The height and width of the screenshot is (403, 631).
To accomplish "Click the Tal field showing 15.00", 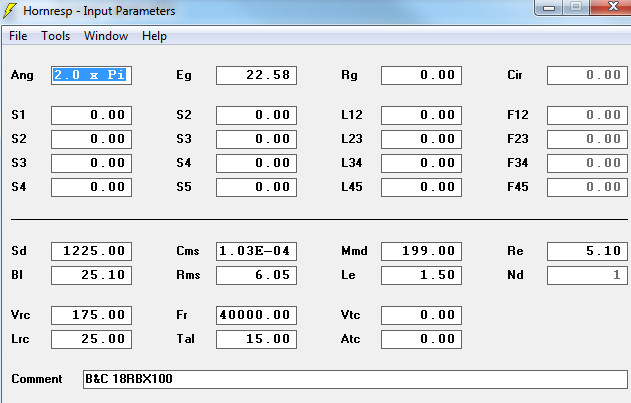I will click(256, 339).
